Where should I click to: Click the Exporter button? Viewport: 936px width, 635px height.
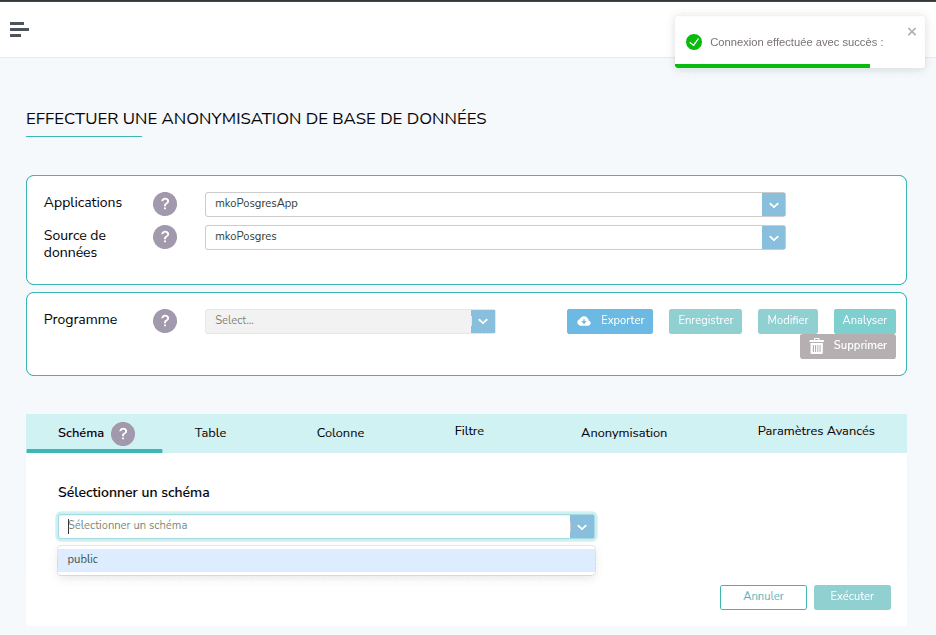610,321
